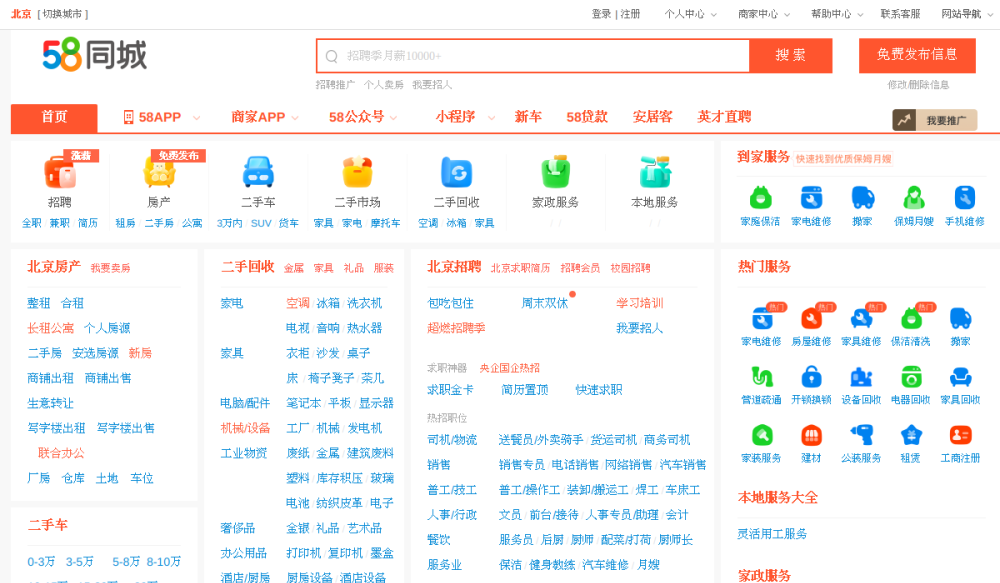Open 保洁清洗 icon in 热门服务
The image size is (1000, 583).
point(911,318)
